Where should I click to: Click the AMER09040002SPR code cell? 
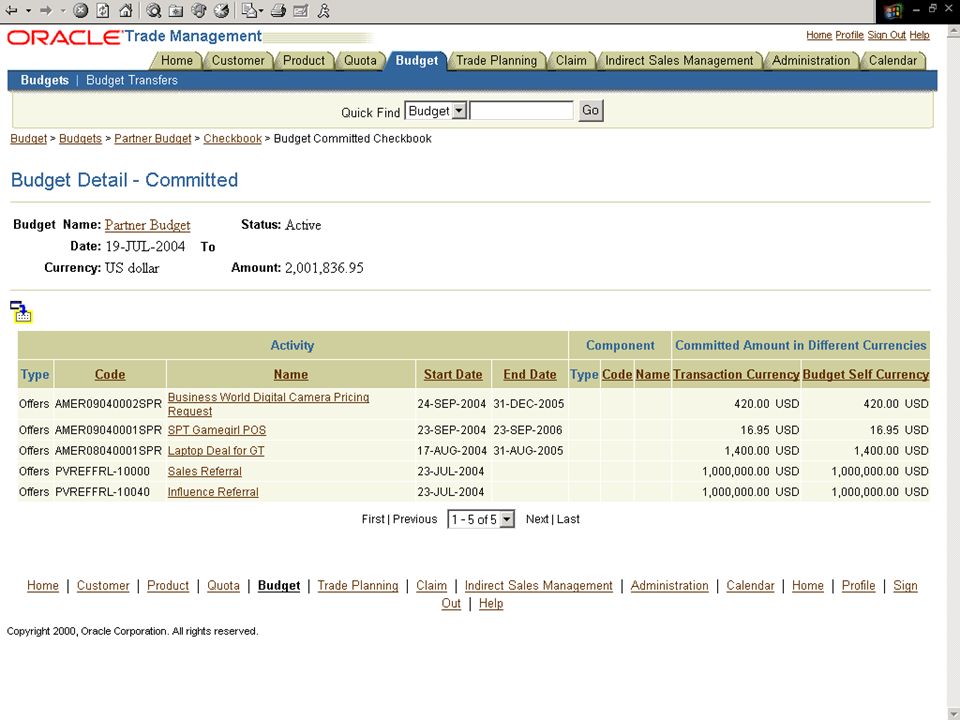[108, 404]
